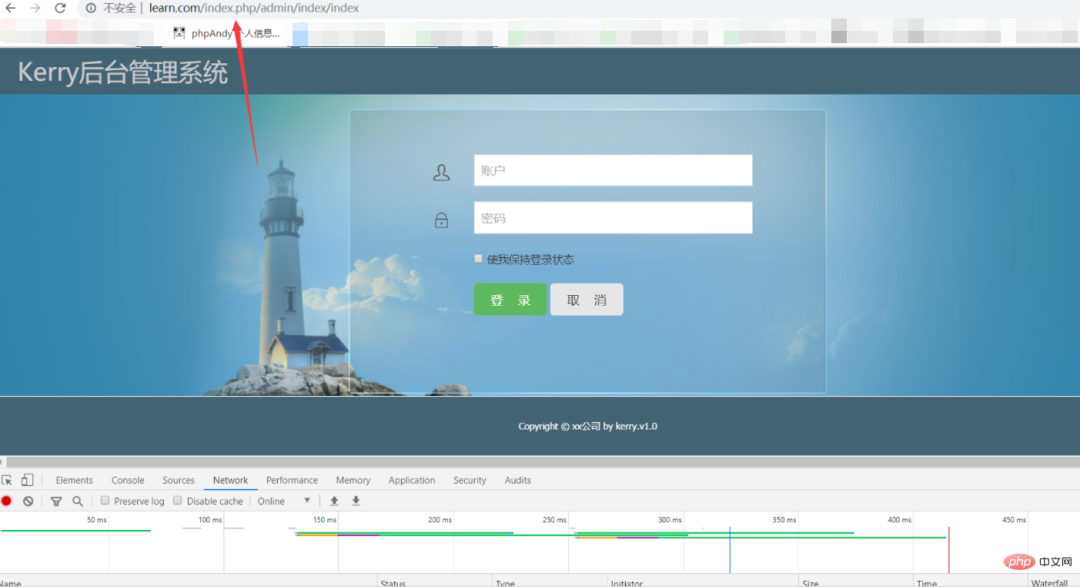Enable the Disable cache checkbox

[178, 501]
